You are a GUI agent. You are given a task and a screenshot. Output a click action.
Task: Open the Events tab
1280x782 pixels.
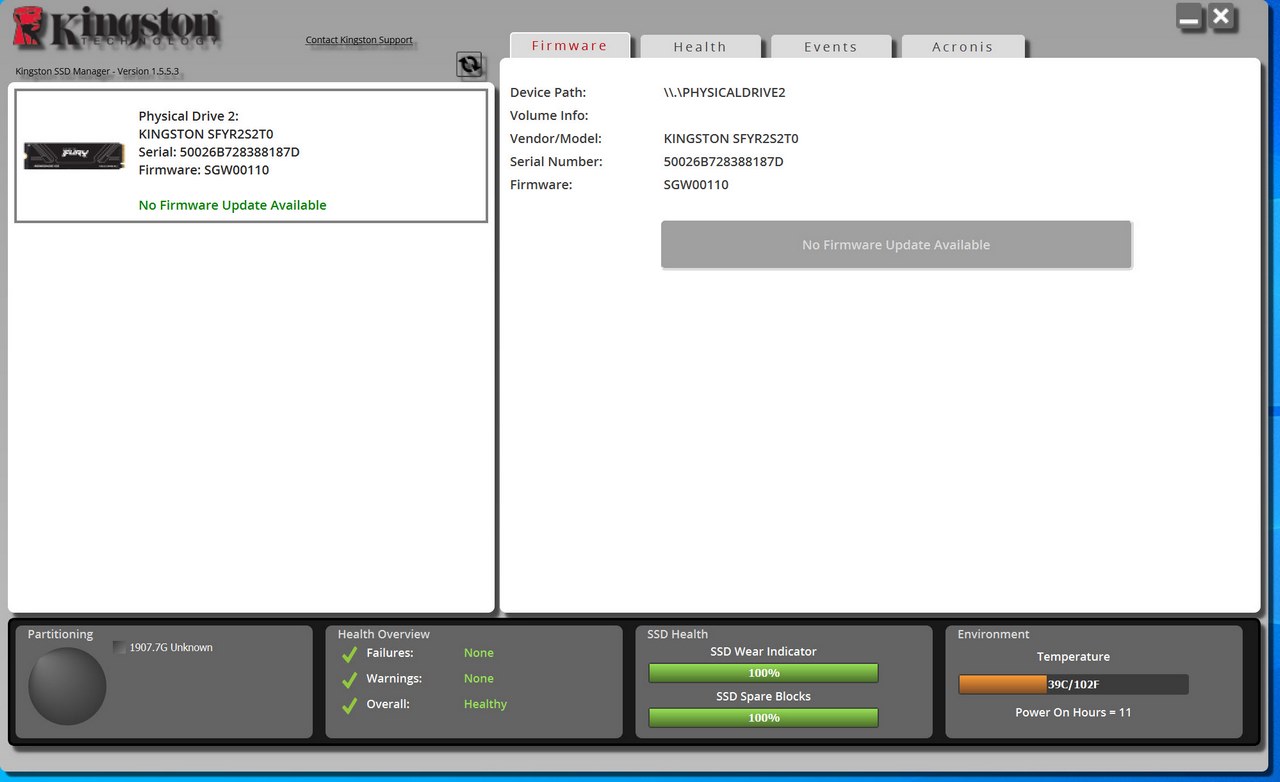(831, 47)
